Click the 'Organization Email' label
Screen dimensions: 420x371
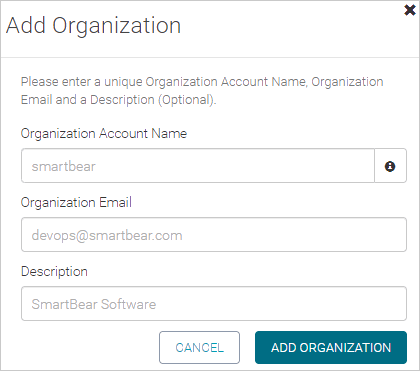[x=76, y=202]
